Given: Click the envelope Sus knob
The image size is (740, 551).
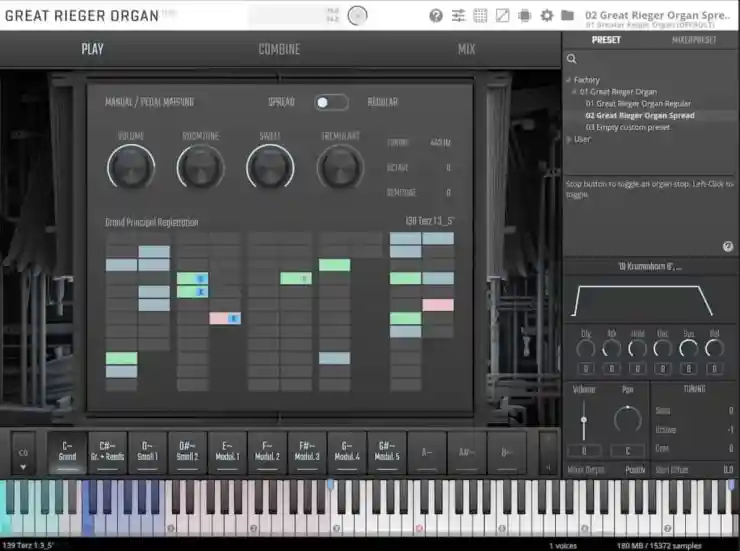Looking at the screenshot, I should point(689,349).
